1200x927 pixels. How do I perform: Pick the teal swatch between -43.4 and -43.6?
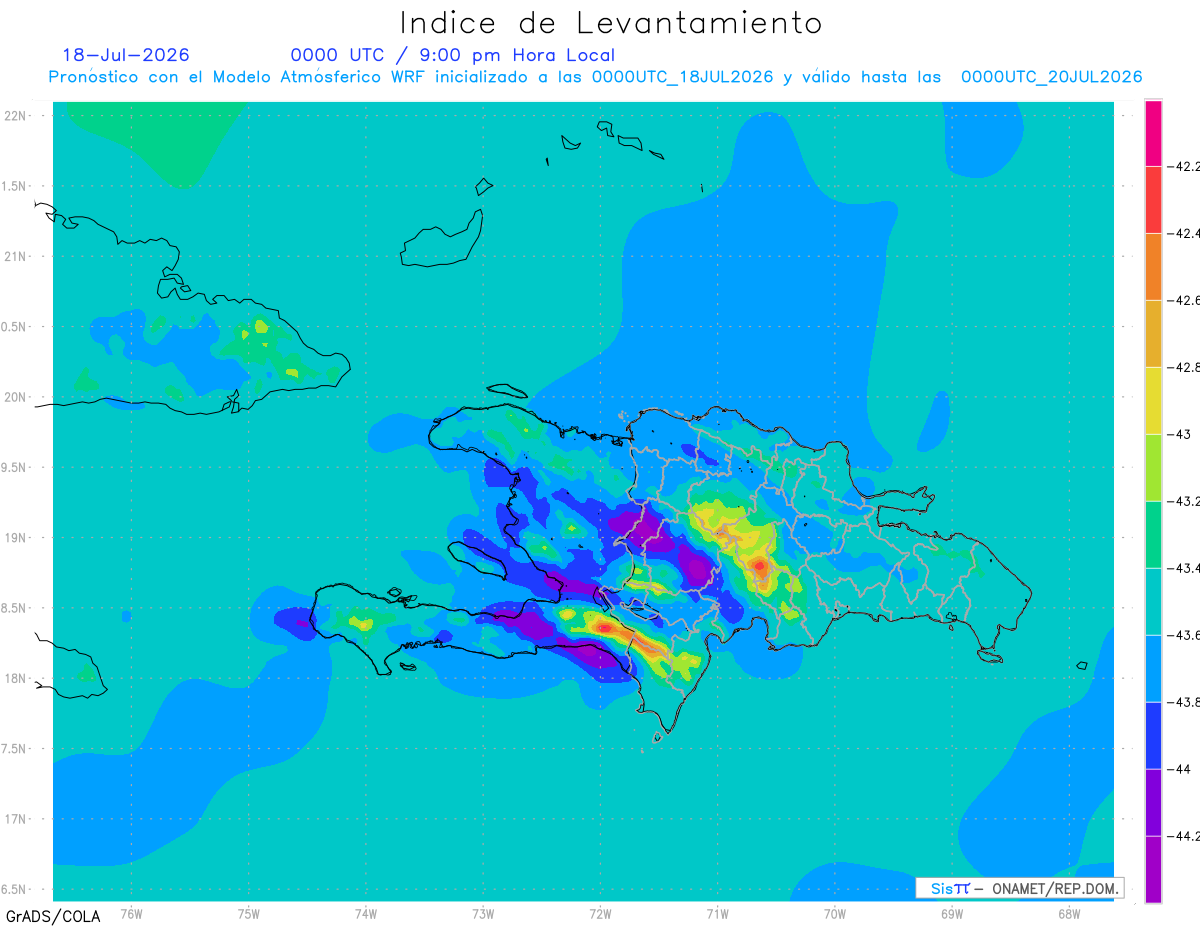point(1153,601)
